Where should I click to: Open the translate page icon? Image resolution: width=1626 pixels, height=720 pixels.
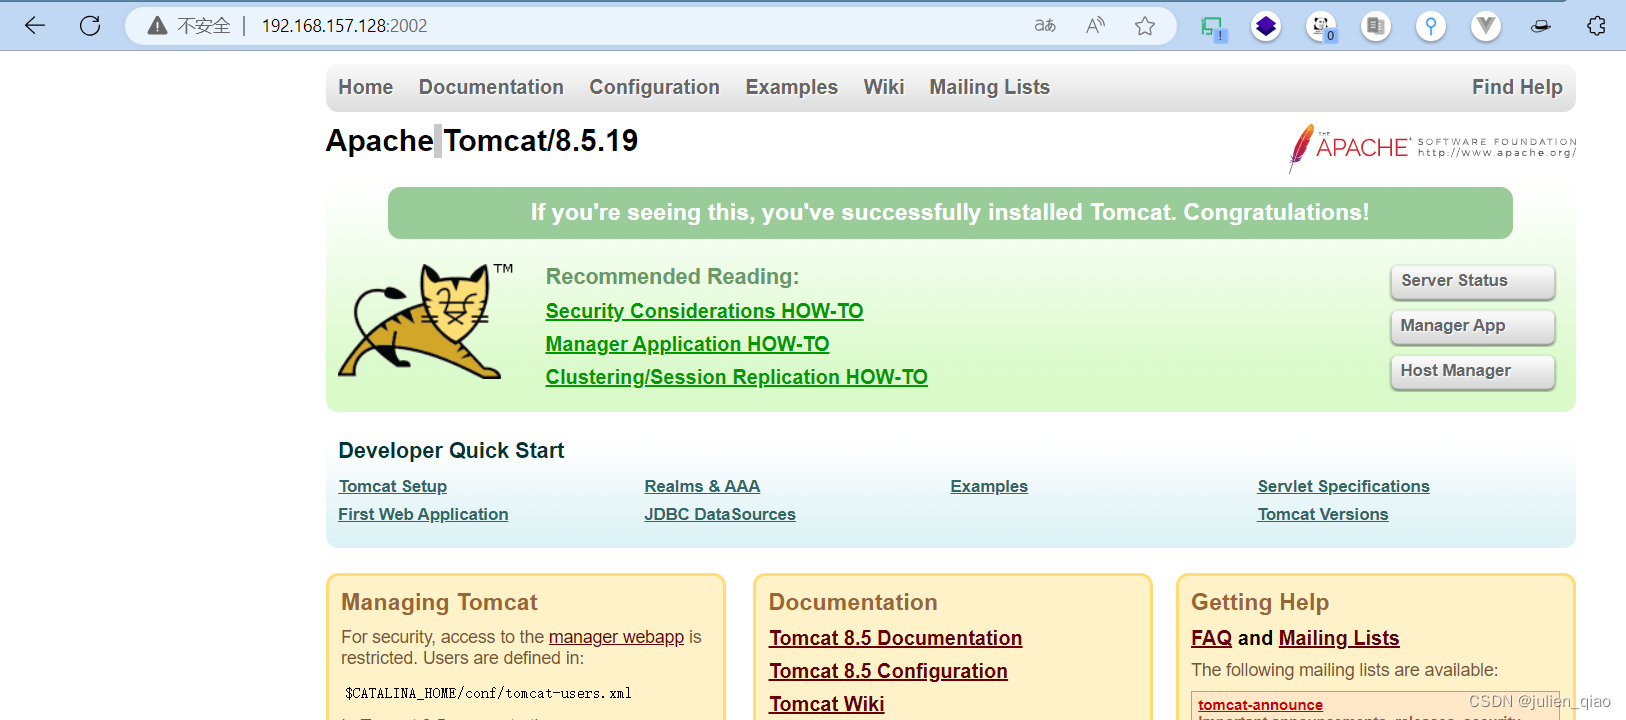pos(1045,26)
